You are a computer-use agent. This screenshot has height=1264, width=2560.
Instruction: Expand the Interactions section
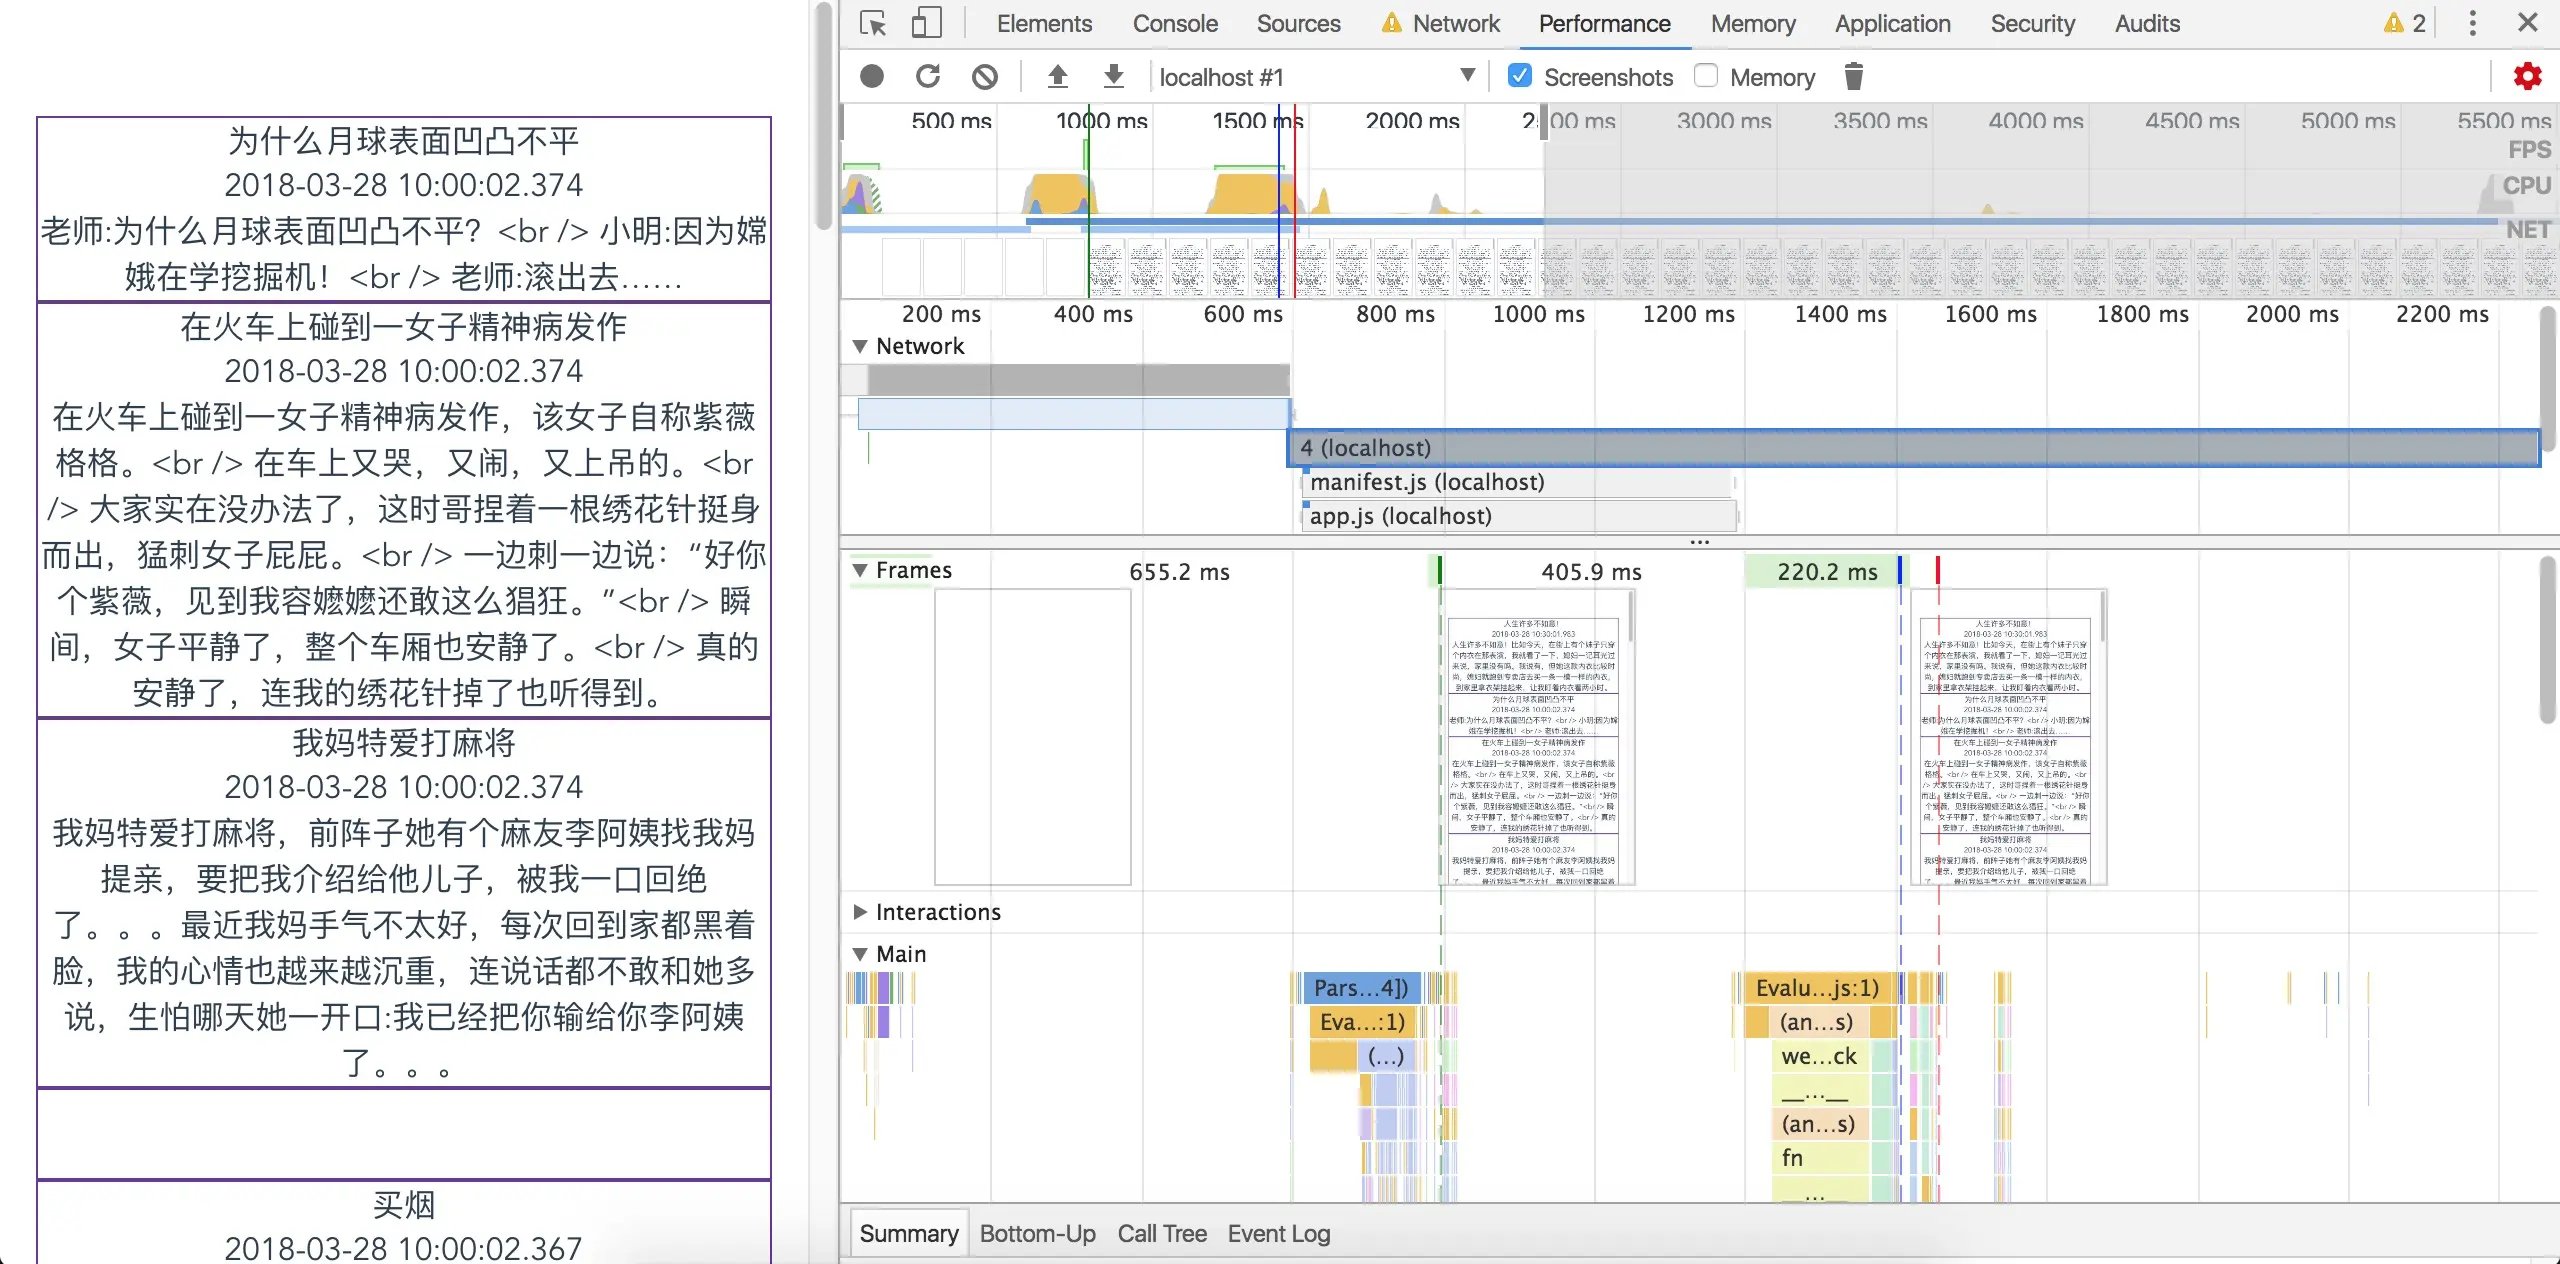coord(859,912)
